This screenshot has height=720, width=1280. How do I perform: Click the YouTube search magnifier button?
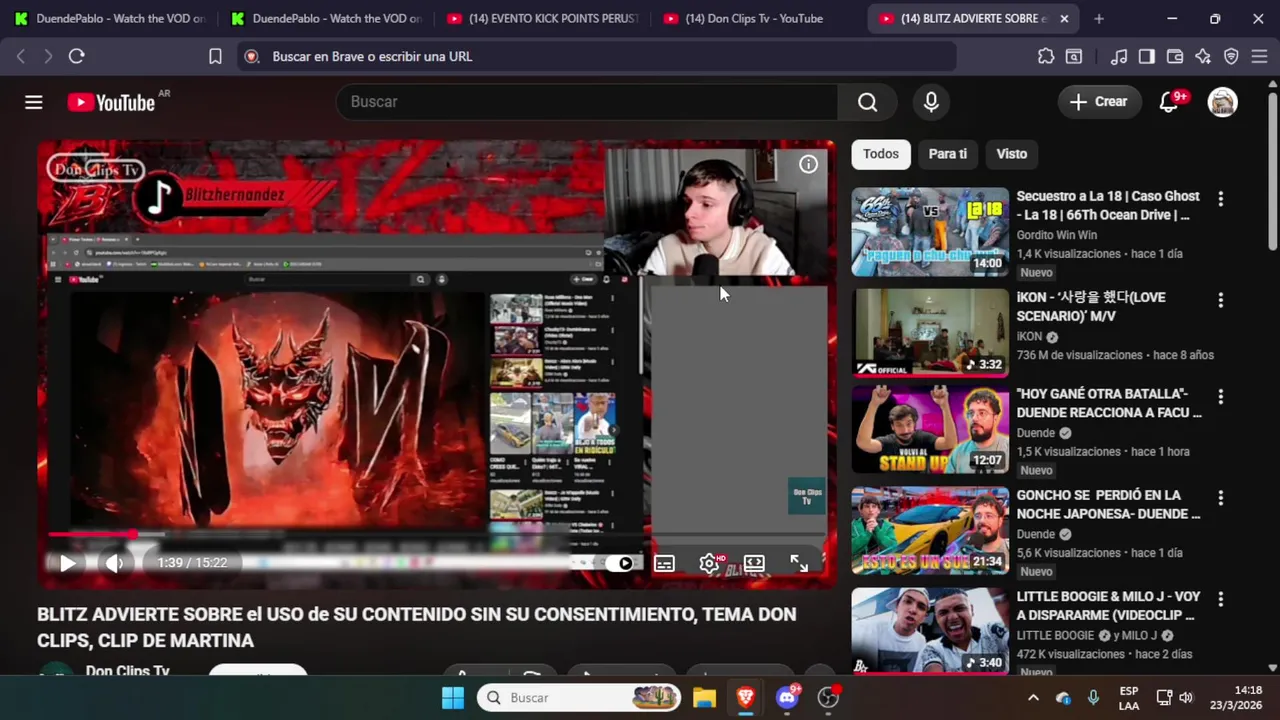(x=867, y=102)
